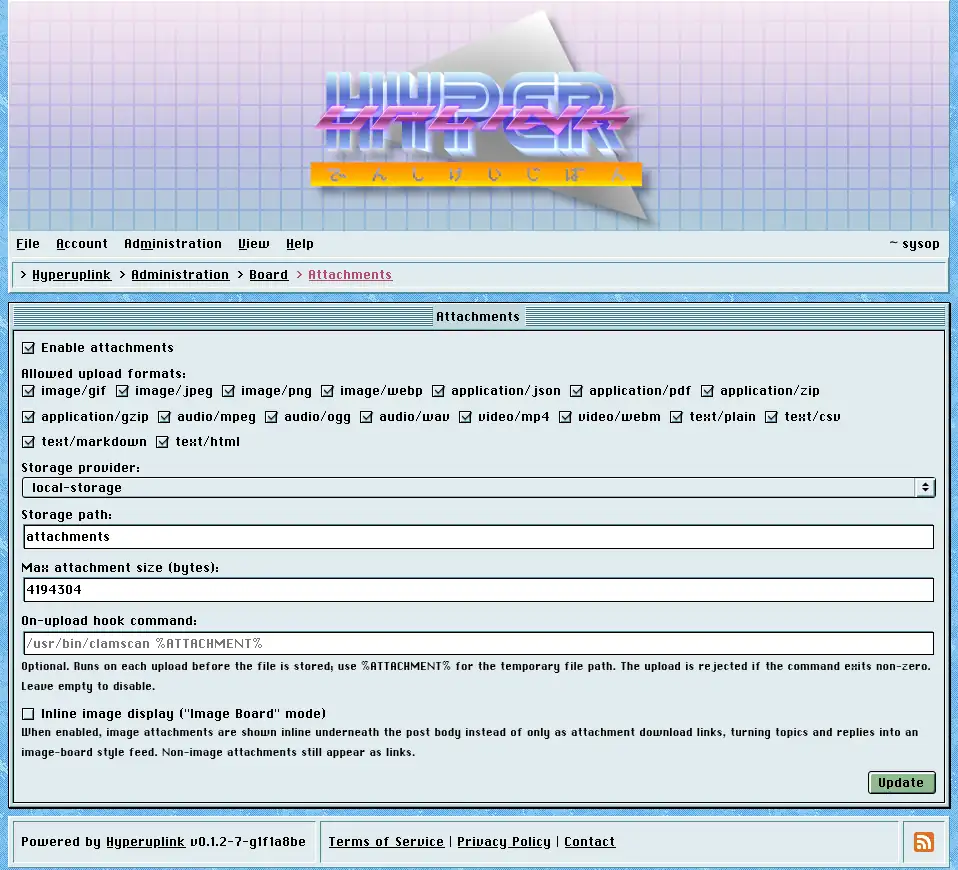Viewport: 958px width, 870px height.
Task: Open the Account menu
Action: [x=82, y=244]
